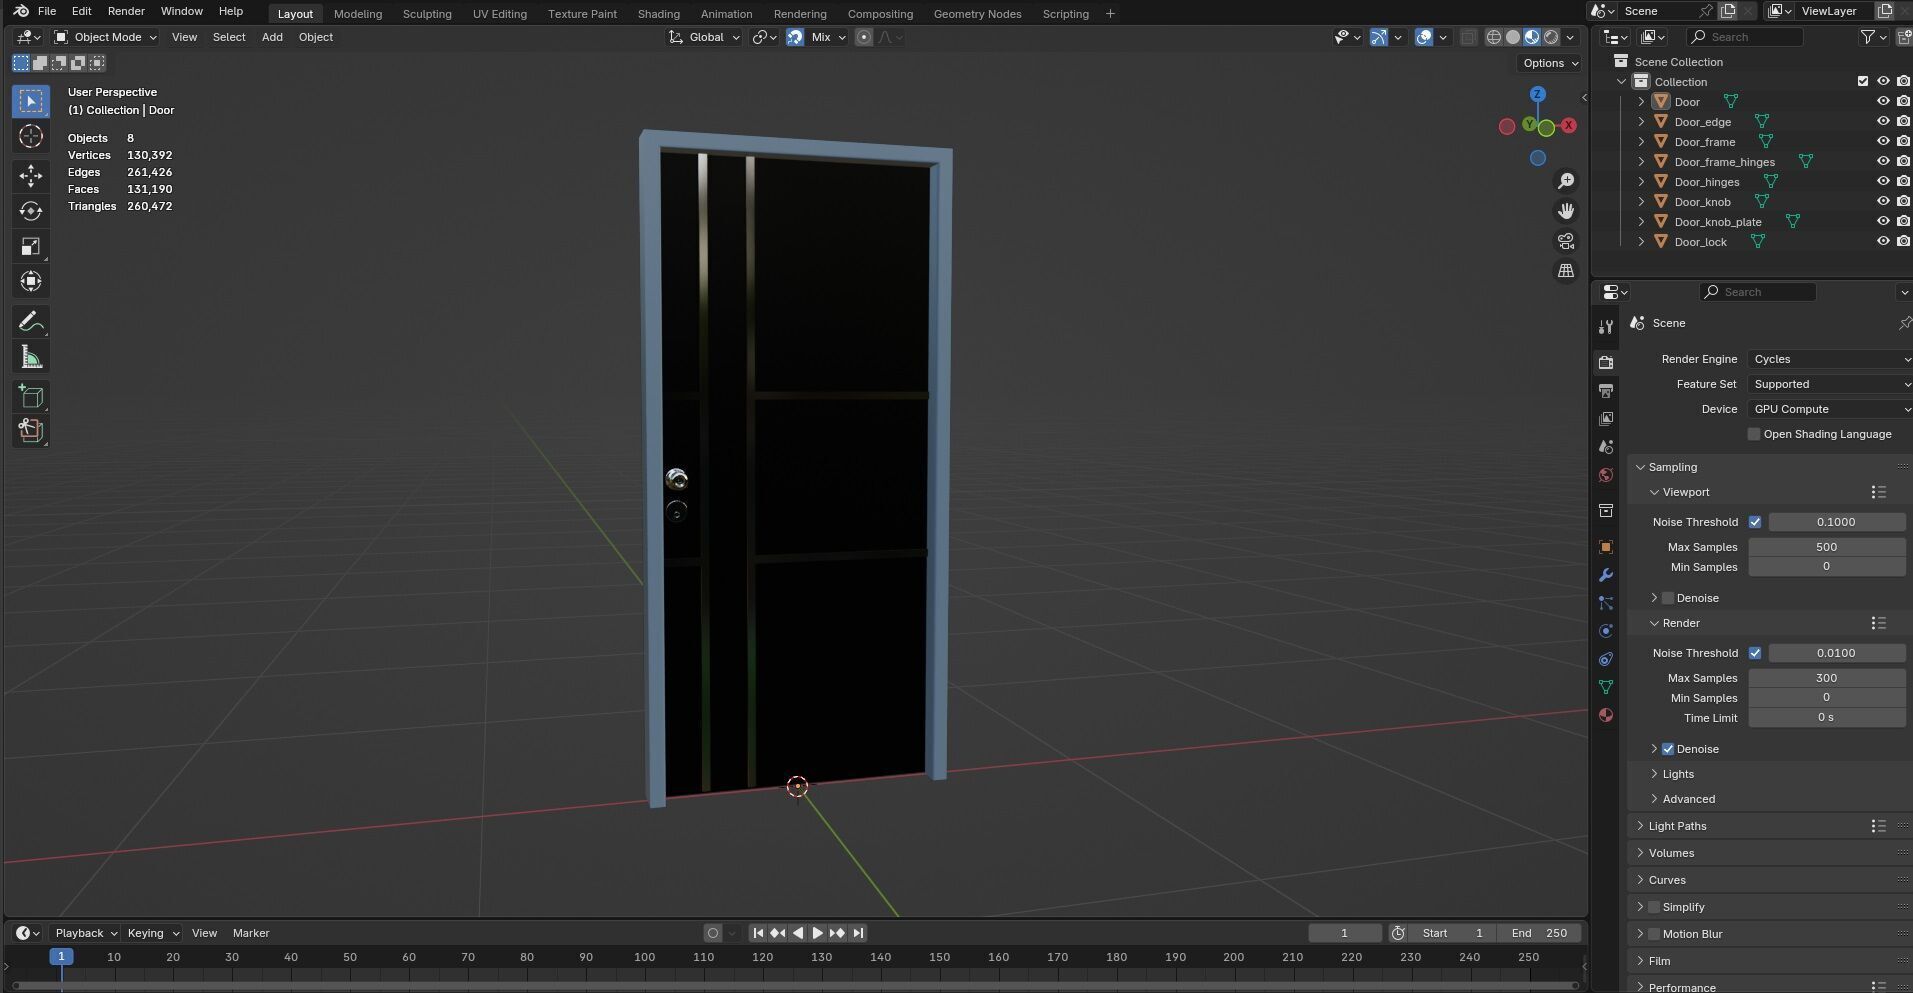Screen dimensions: 1913x993
Task: Activate the Move tool
Action: [31, 176]
